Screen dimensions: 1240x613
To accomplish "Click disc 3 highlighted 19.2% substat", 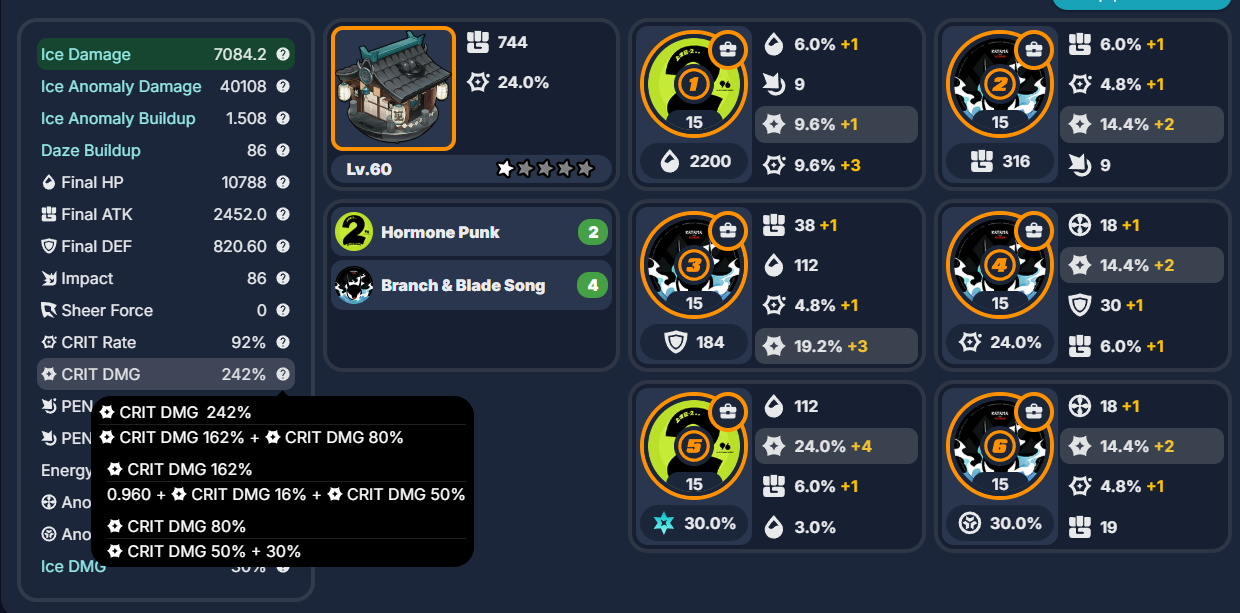I will coord(836,346).
